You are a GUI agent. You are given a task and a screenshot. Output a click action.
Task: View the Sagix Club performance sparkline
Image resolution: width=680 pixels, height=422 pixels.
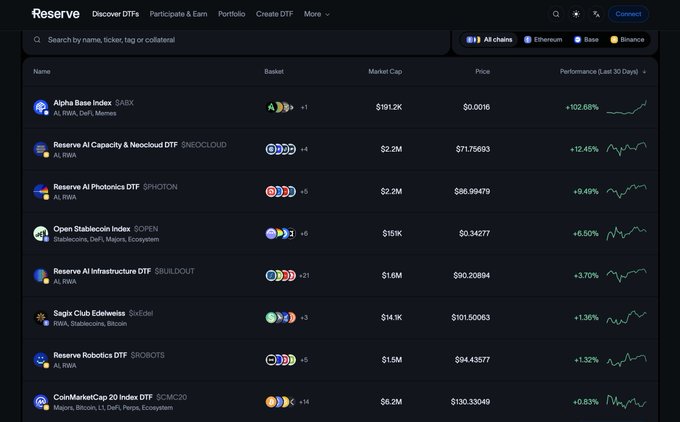tap(627, 317)
